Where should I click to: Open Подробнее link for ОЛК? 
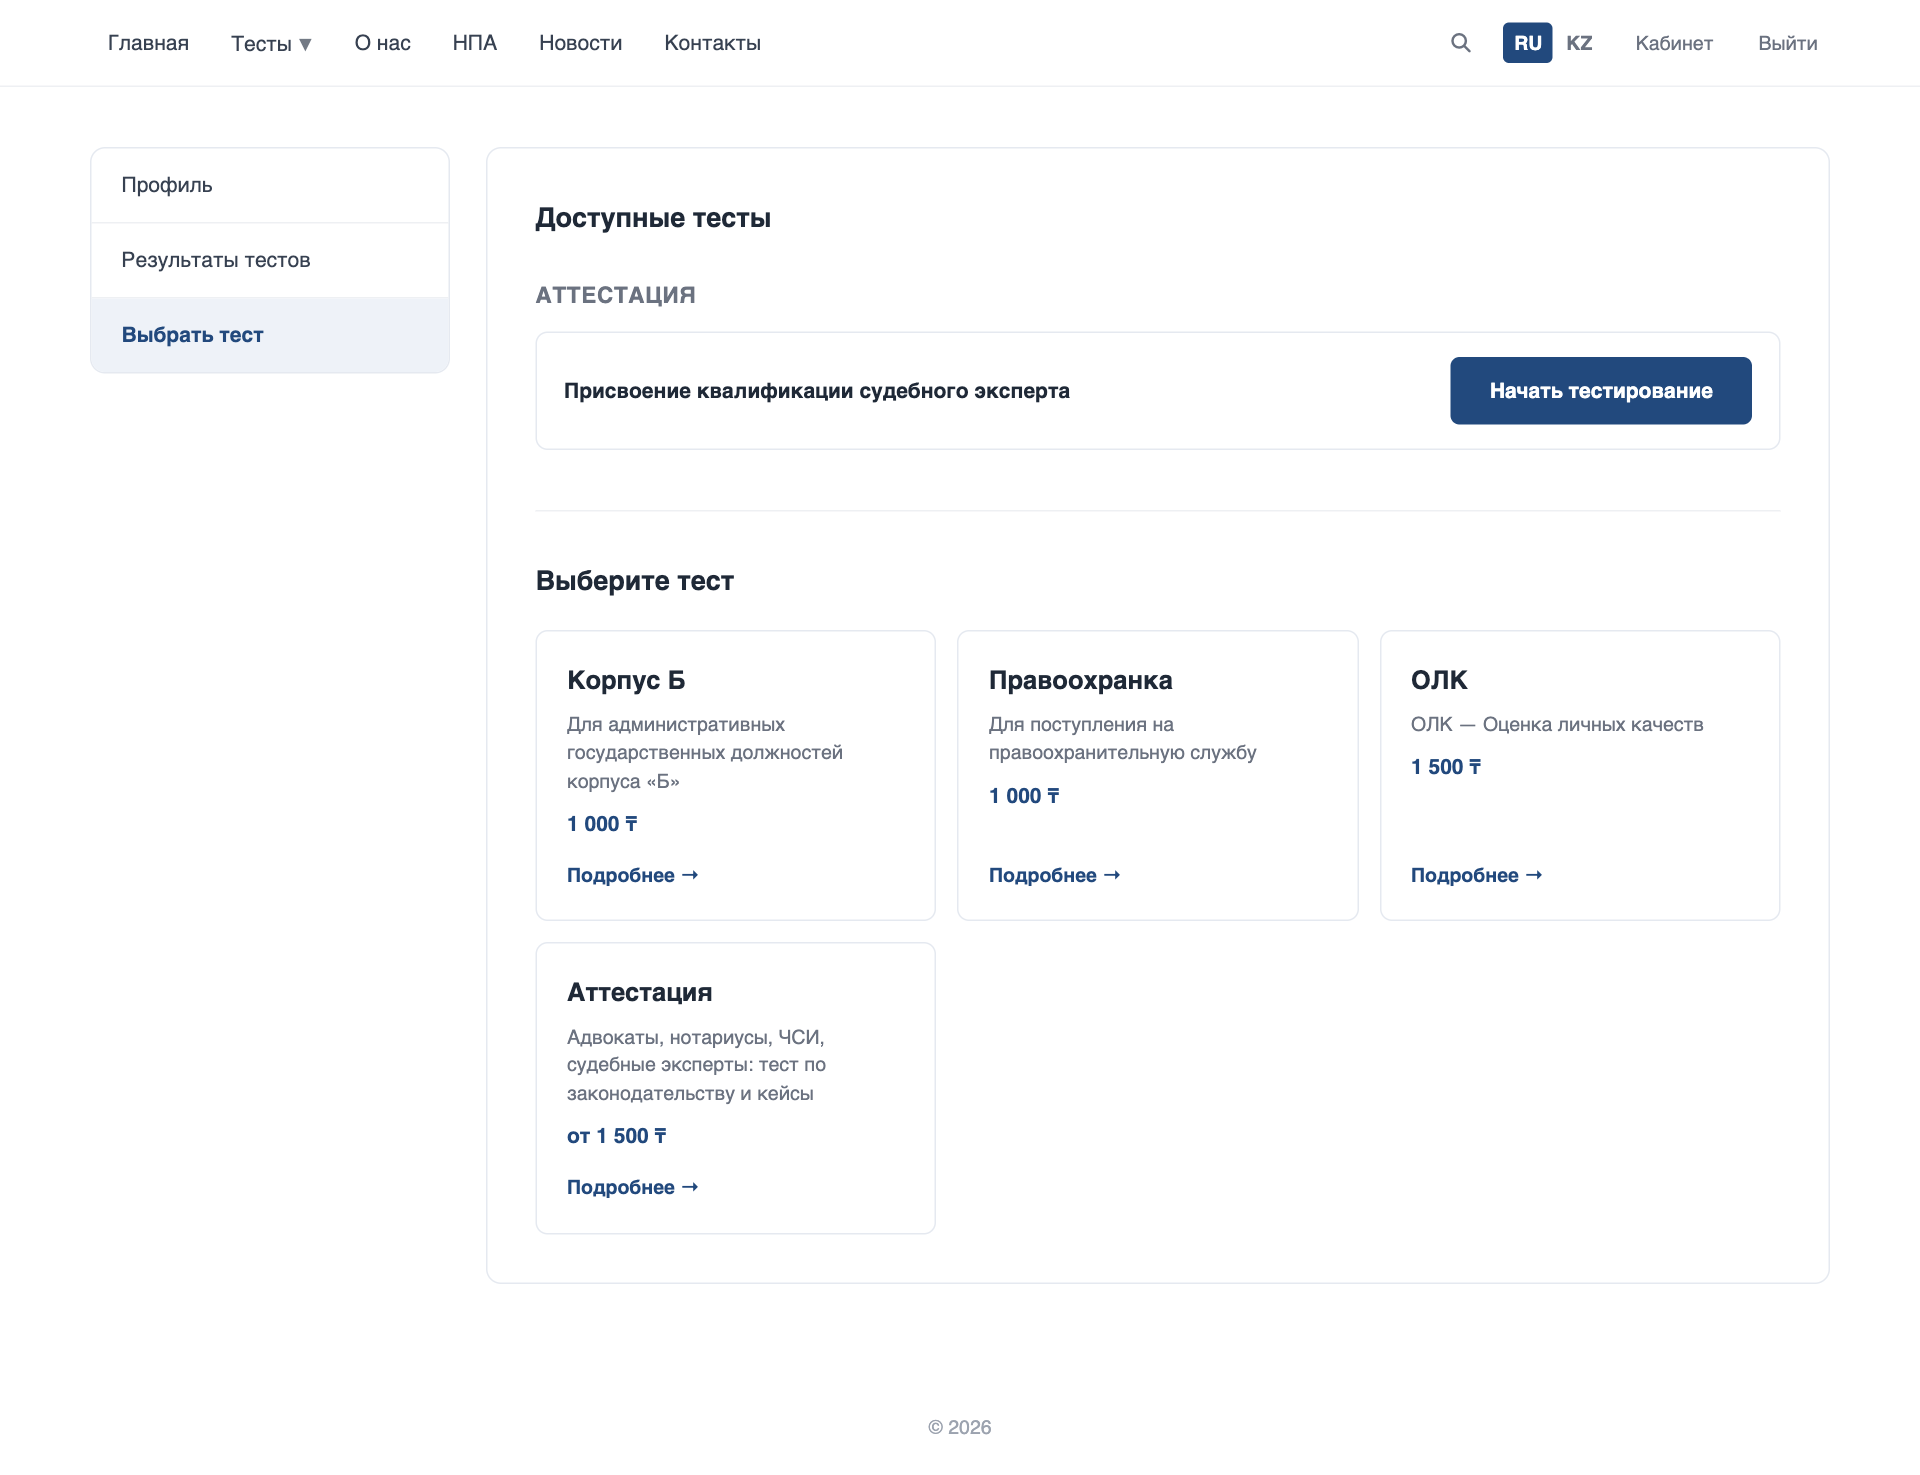click(x=1476, y=875)
